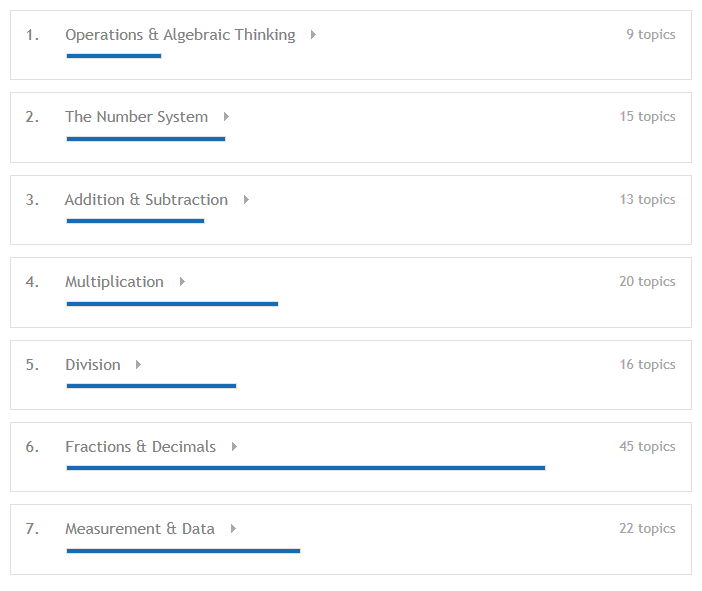Open the Multiplication topic link
This screenshot has width=702, height=591.
pos(115,282)
